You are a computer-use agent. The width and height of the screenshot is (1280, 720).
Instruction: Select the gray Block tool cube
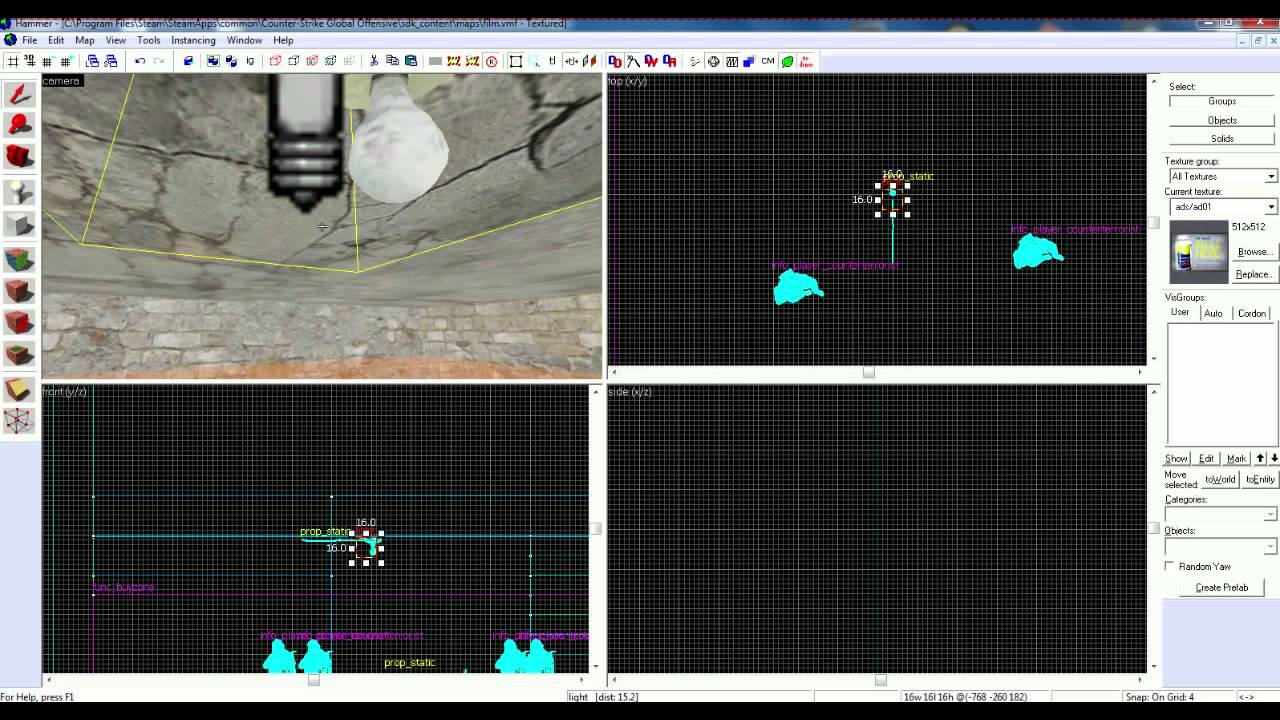[x=18, y=225]
